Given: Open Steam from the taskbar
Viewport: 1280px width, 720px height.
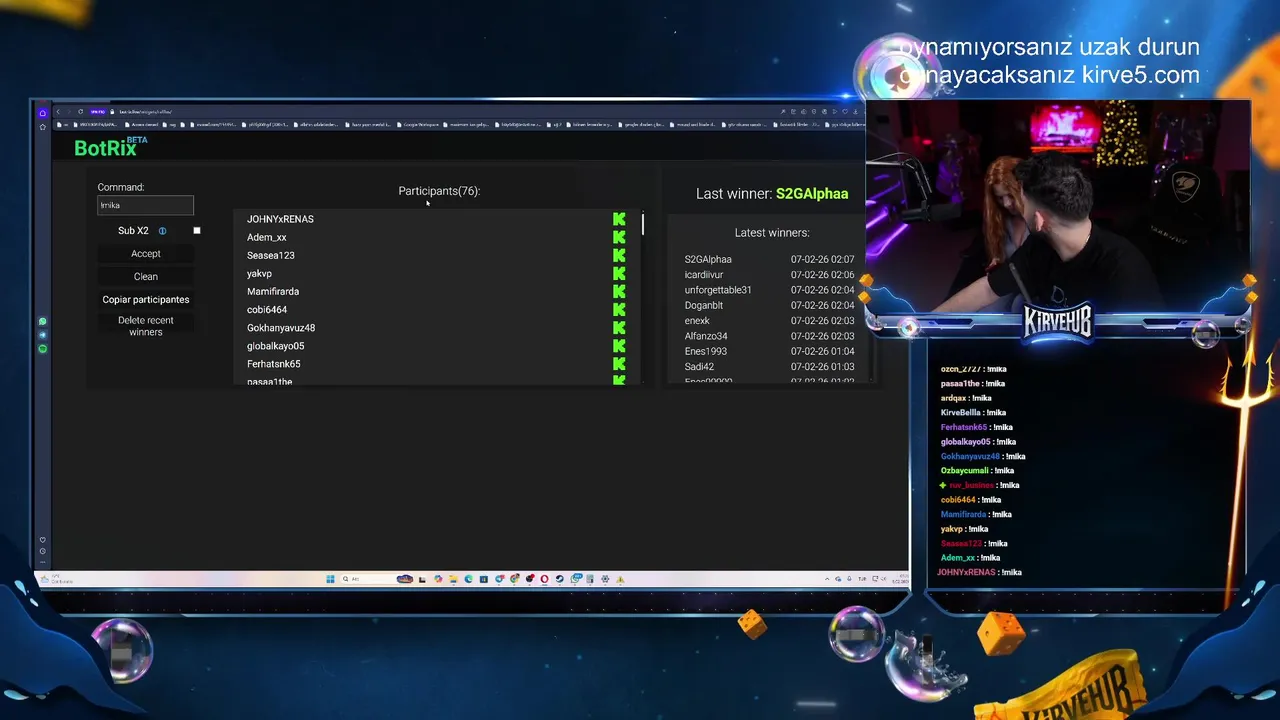Looking at the screenshot, I should tap(560, 579).
